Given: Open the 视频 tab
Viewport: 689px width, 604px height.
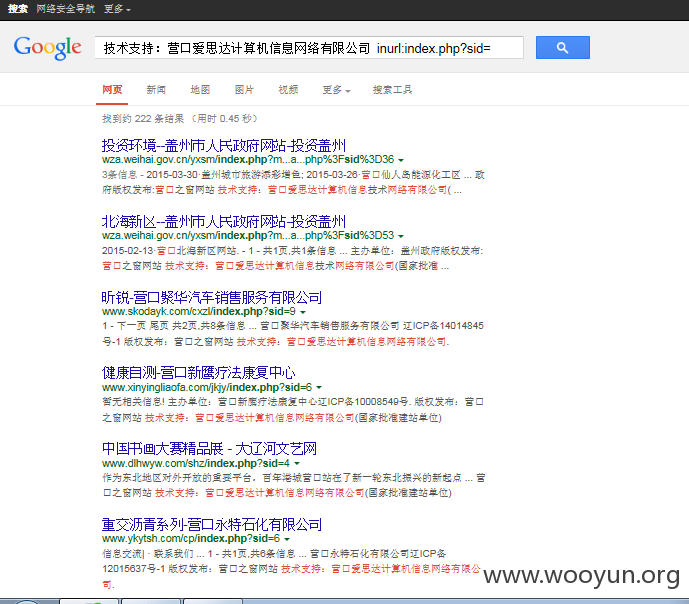Looking at the screenshot, I should pyautogui.click(x=288, y=90).
